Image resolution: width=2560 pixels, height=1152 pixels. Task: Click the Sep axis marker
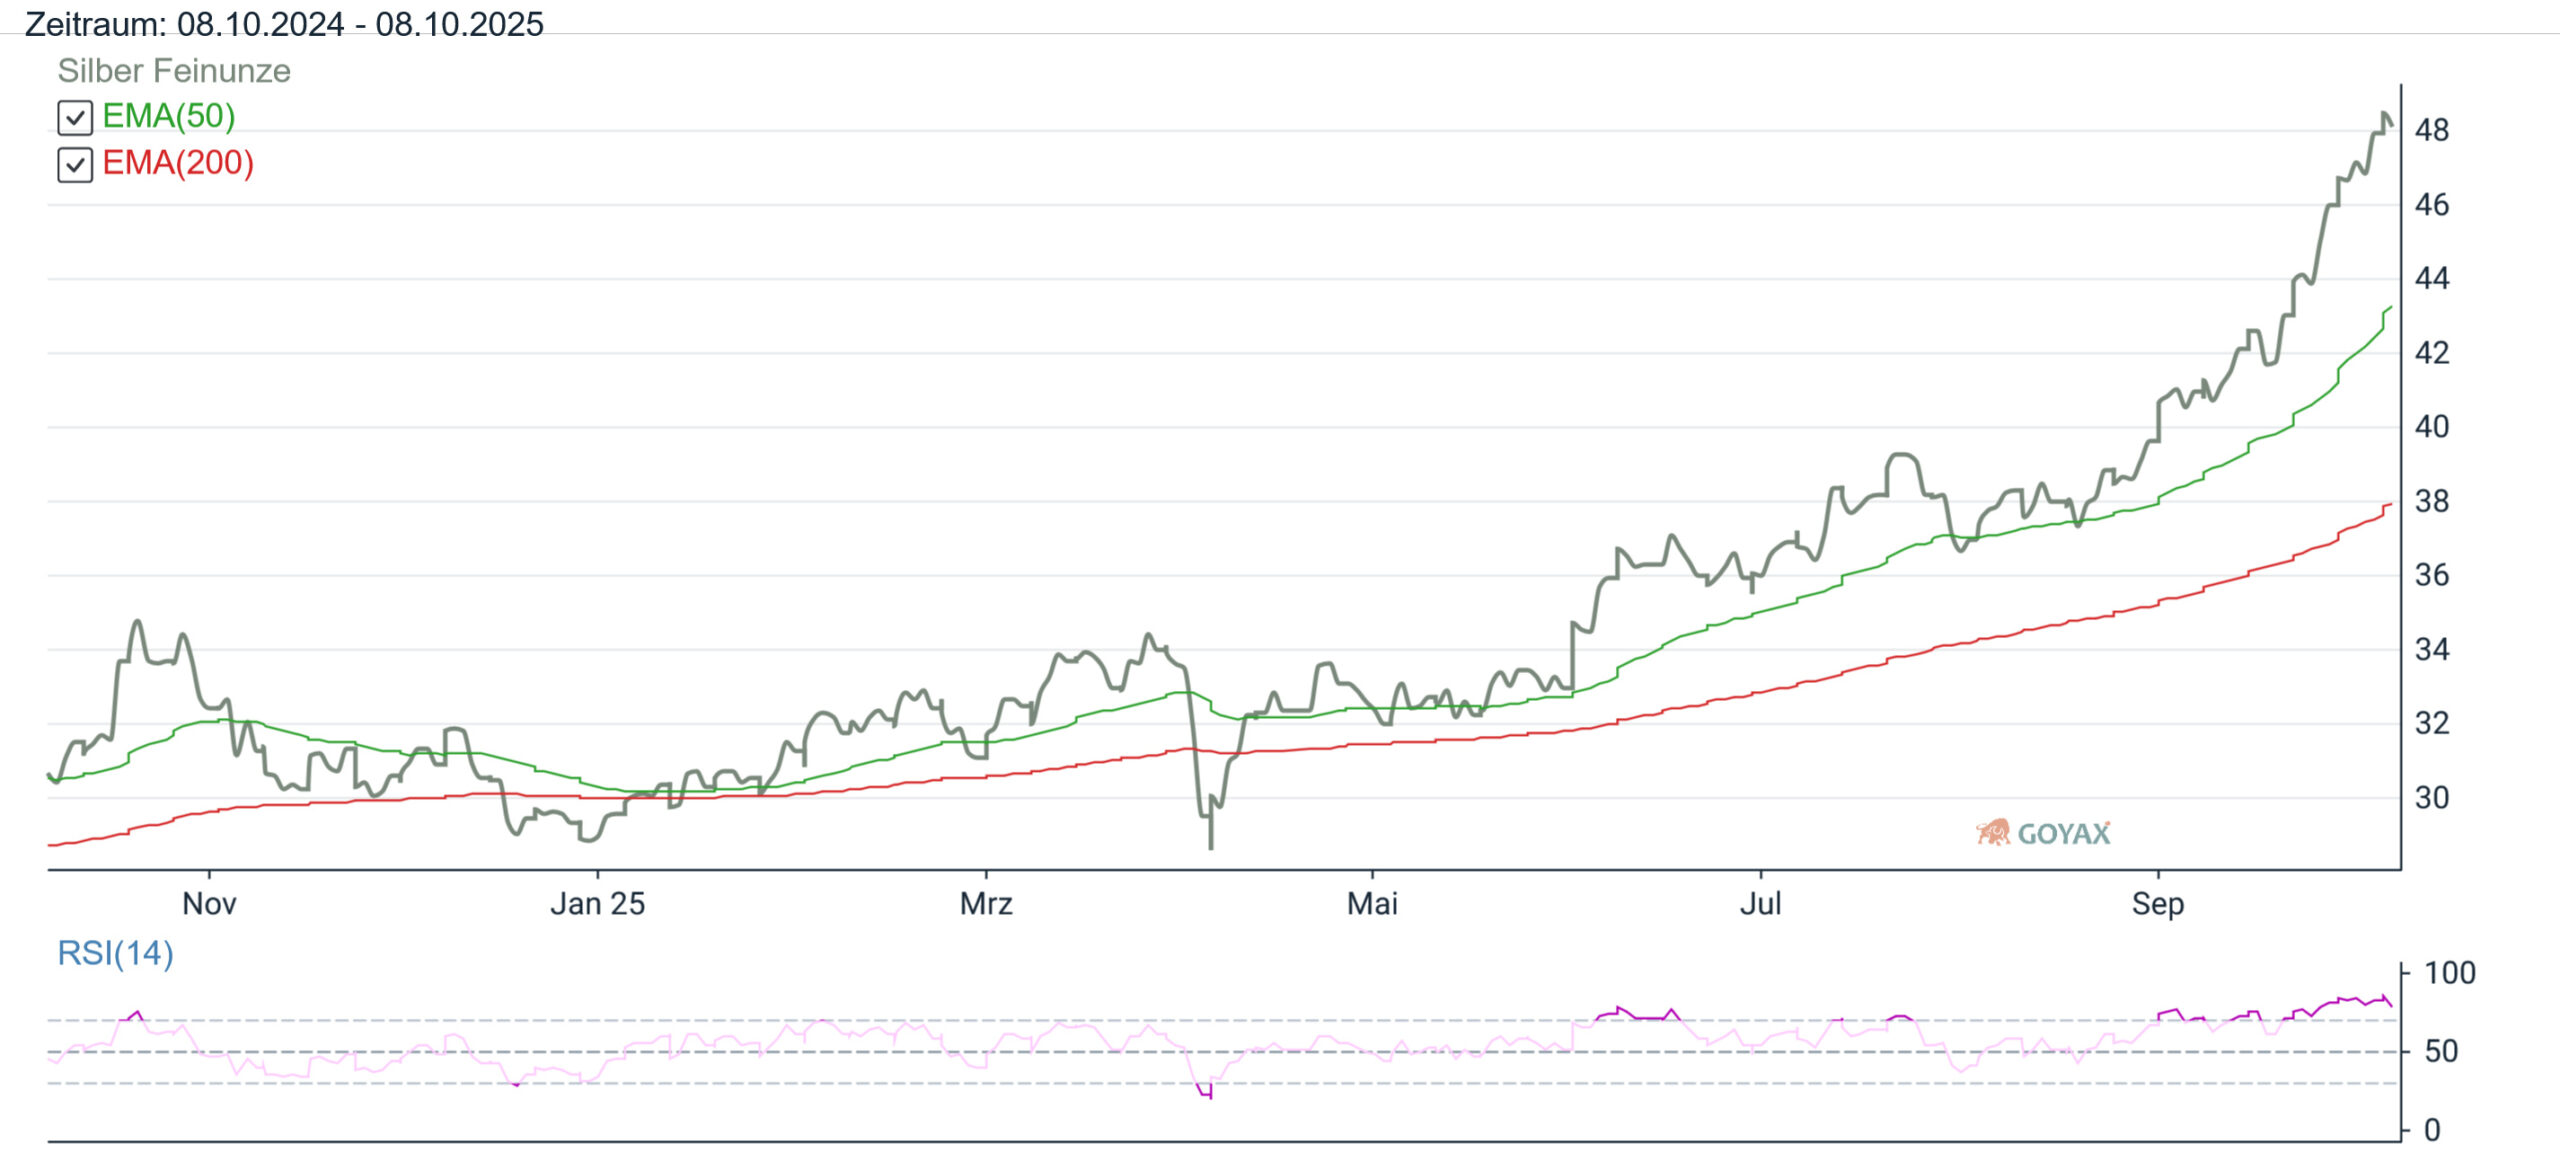pos(2157,904)
